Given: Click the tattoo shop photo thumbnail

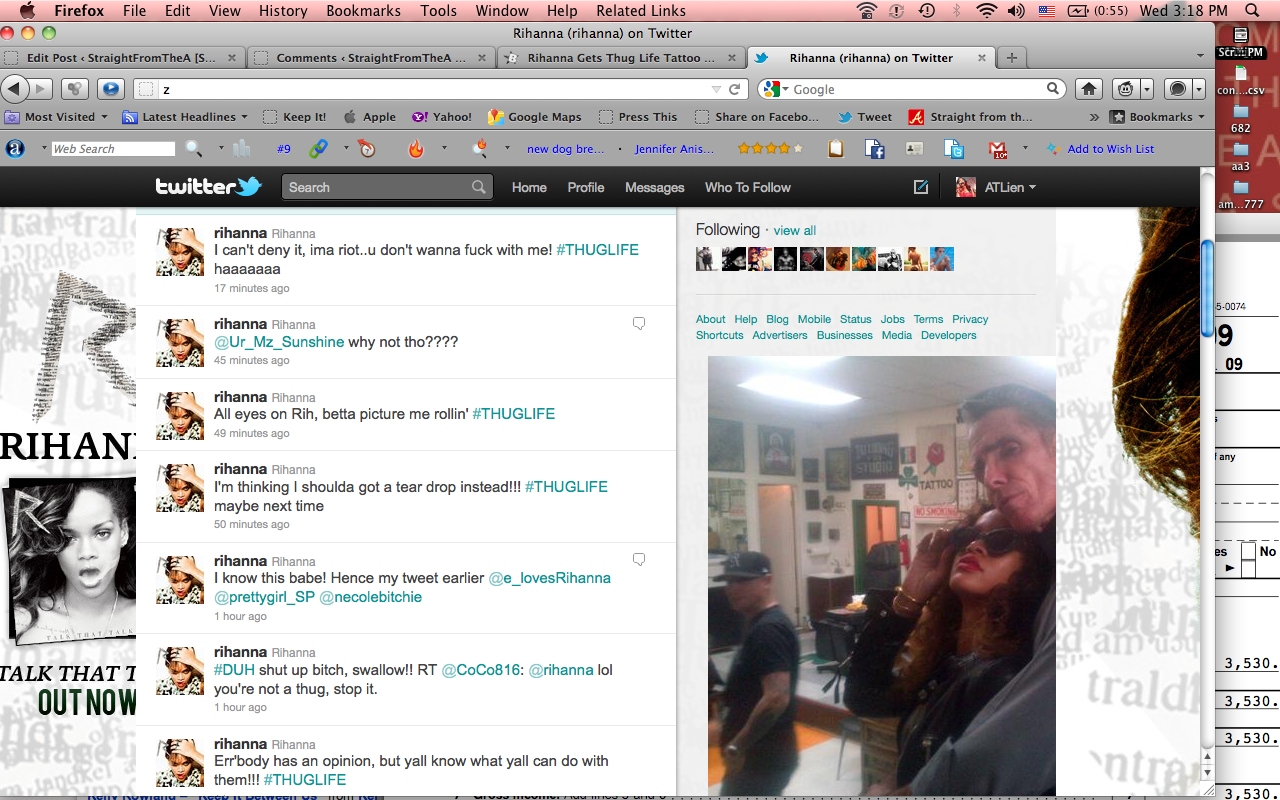Looking at the screenshot, I should point(881,575).
